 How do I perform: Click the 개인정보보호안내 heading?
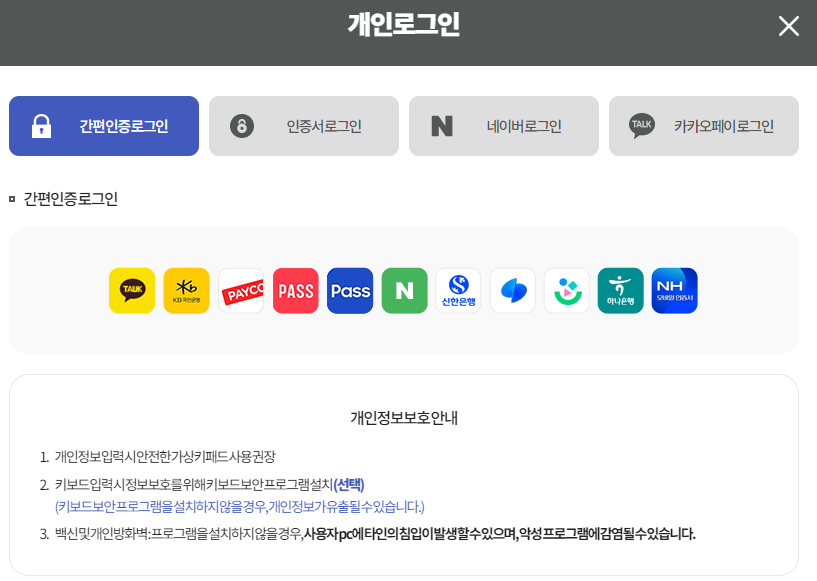click(404, 418)
